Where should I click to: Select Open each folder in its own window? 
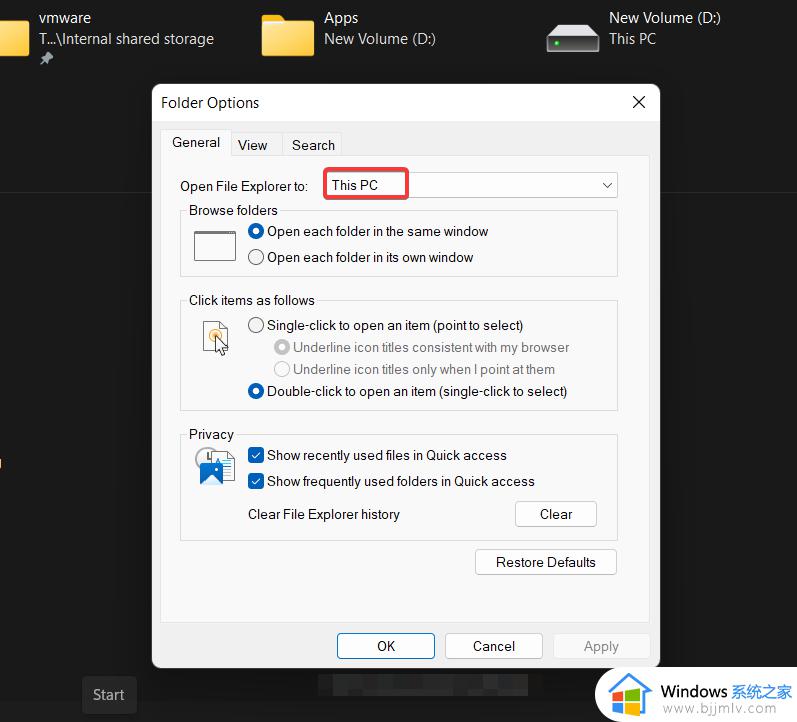pyautogui.click(x=256, y=257)
